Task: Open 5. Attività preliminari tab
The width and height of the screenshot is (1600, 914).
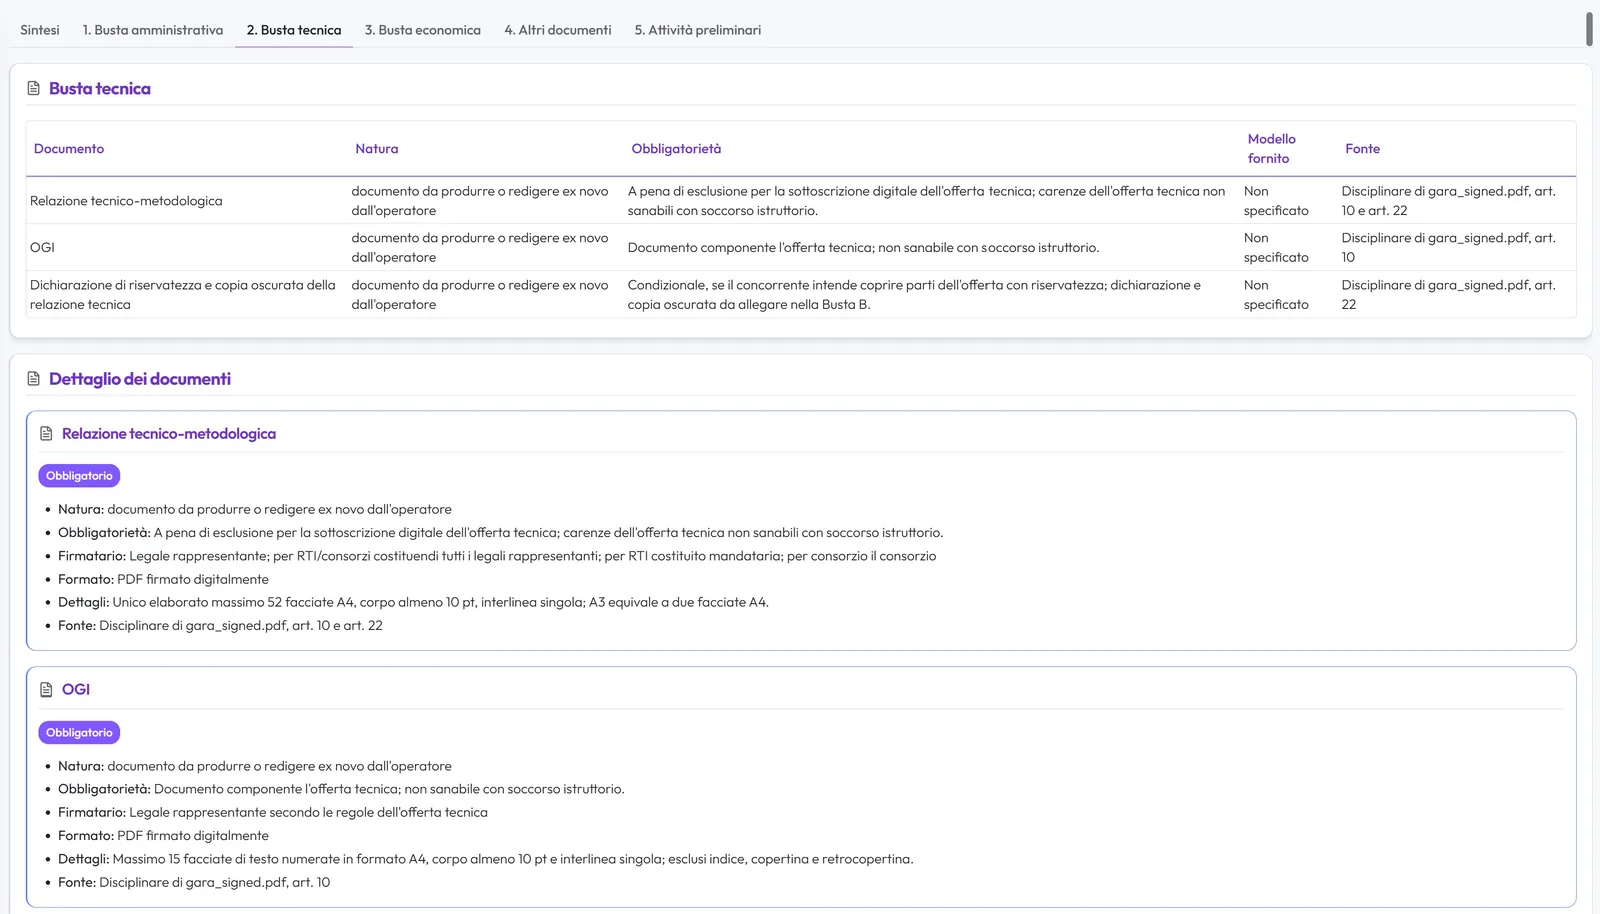Action: (x=698, y=30)
